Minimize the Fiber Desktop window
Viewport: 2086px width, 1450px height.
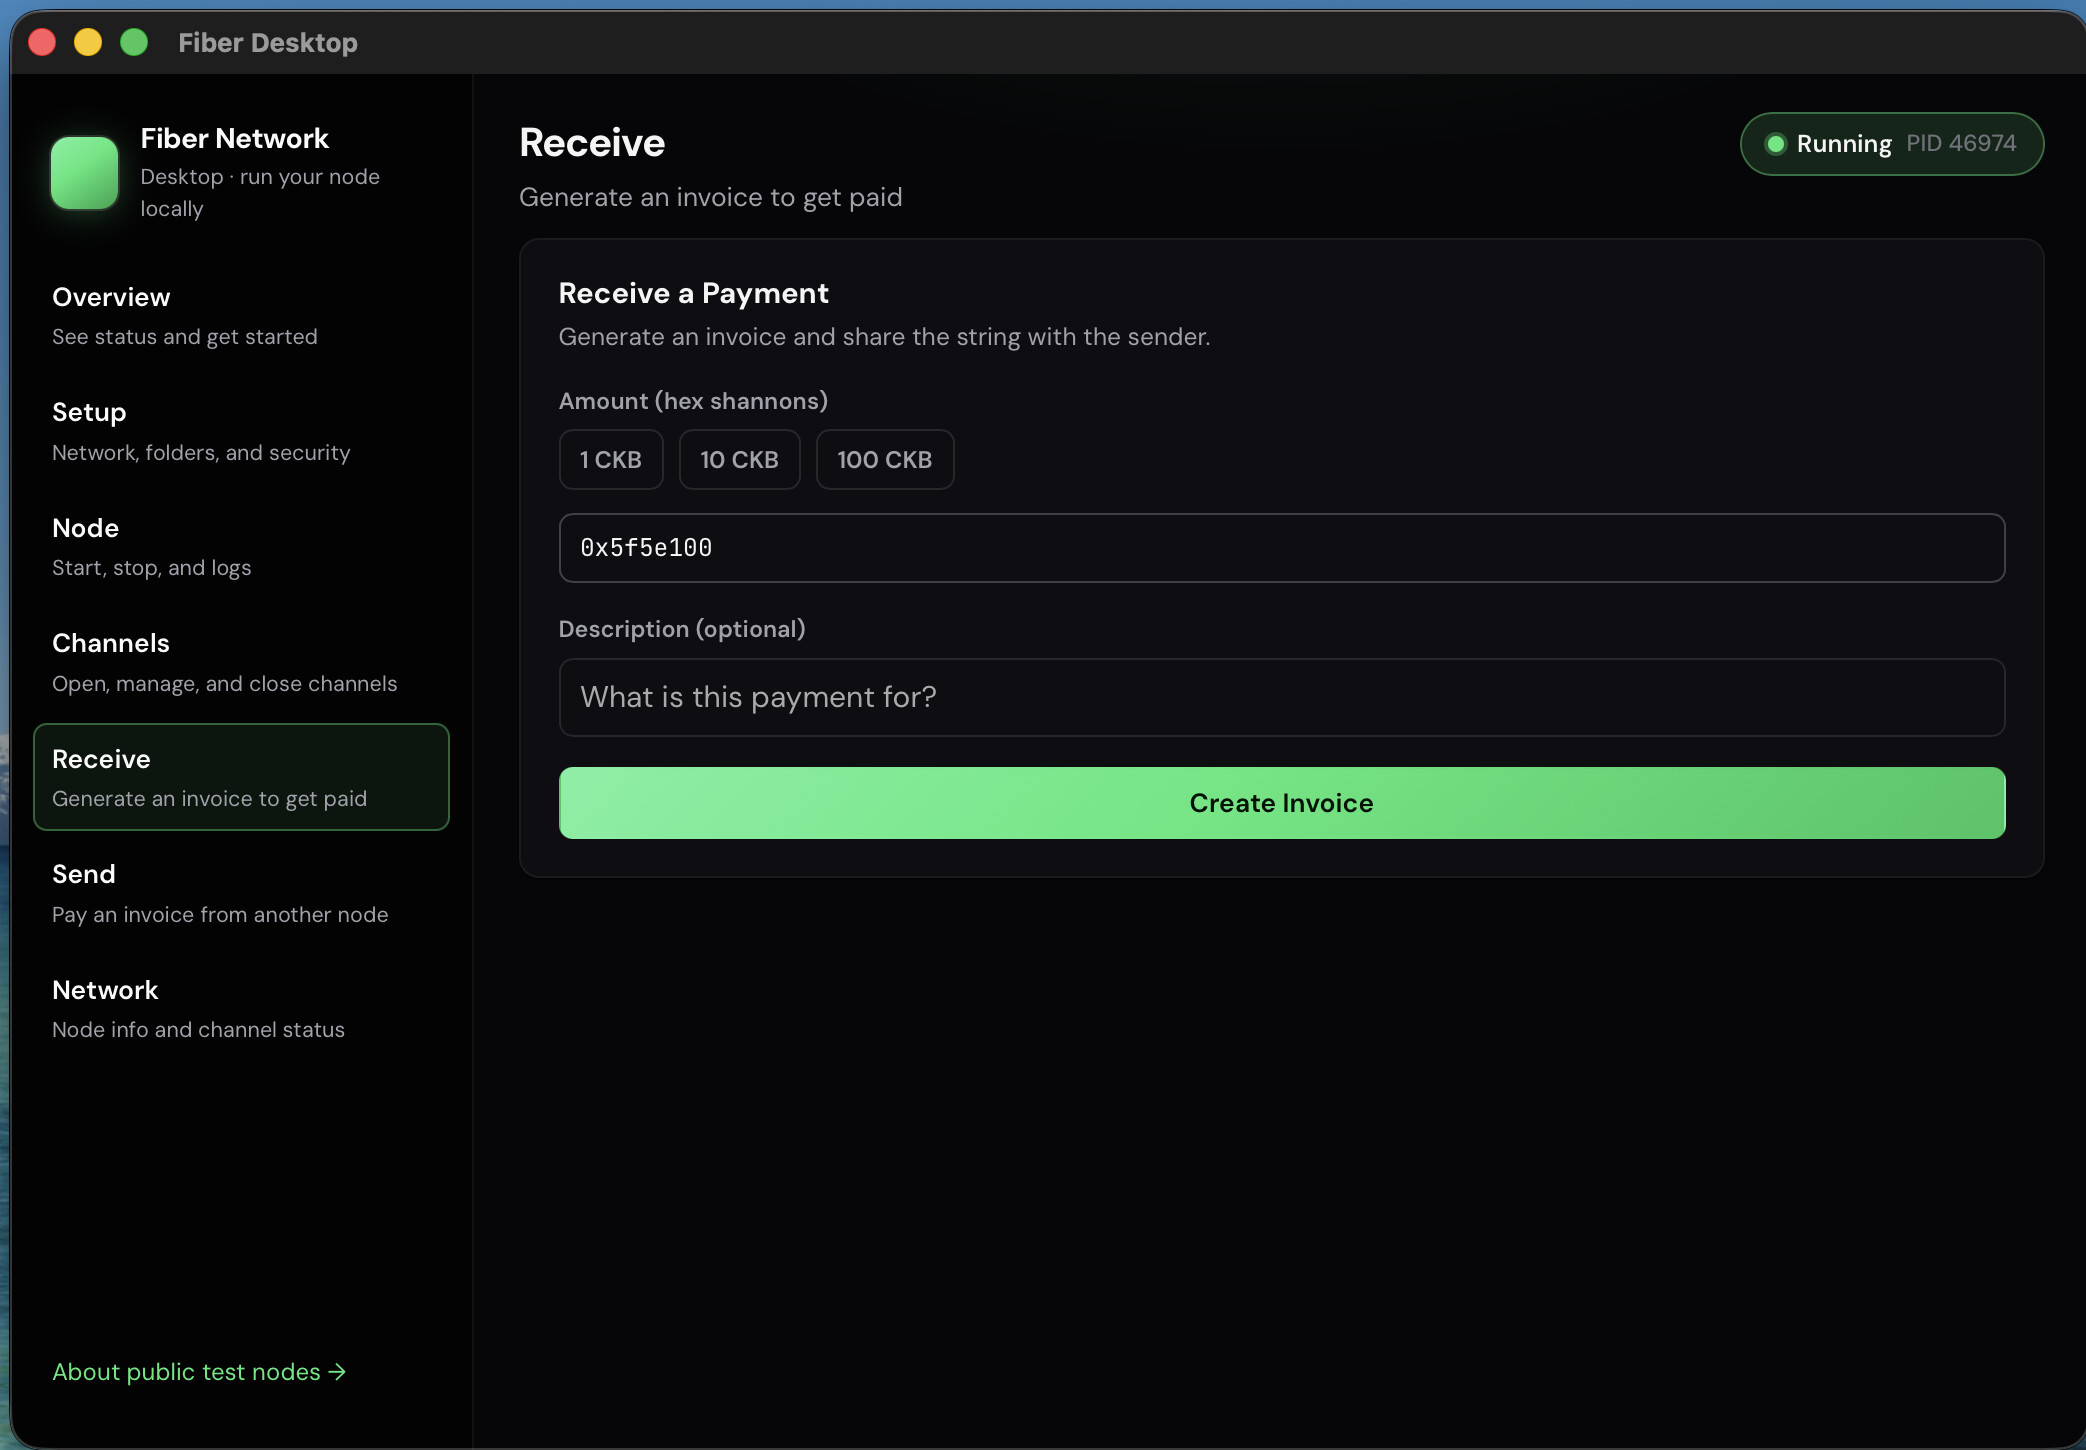tap(88, 42)
